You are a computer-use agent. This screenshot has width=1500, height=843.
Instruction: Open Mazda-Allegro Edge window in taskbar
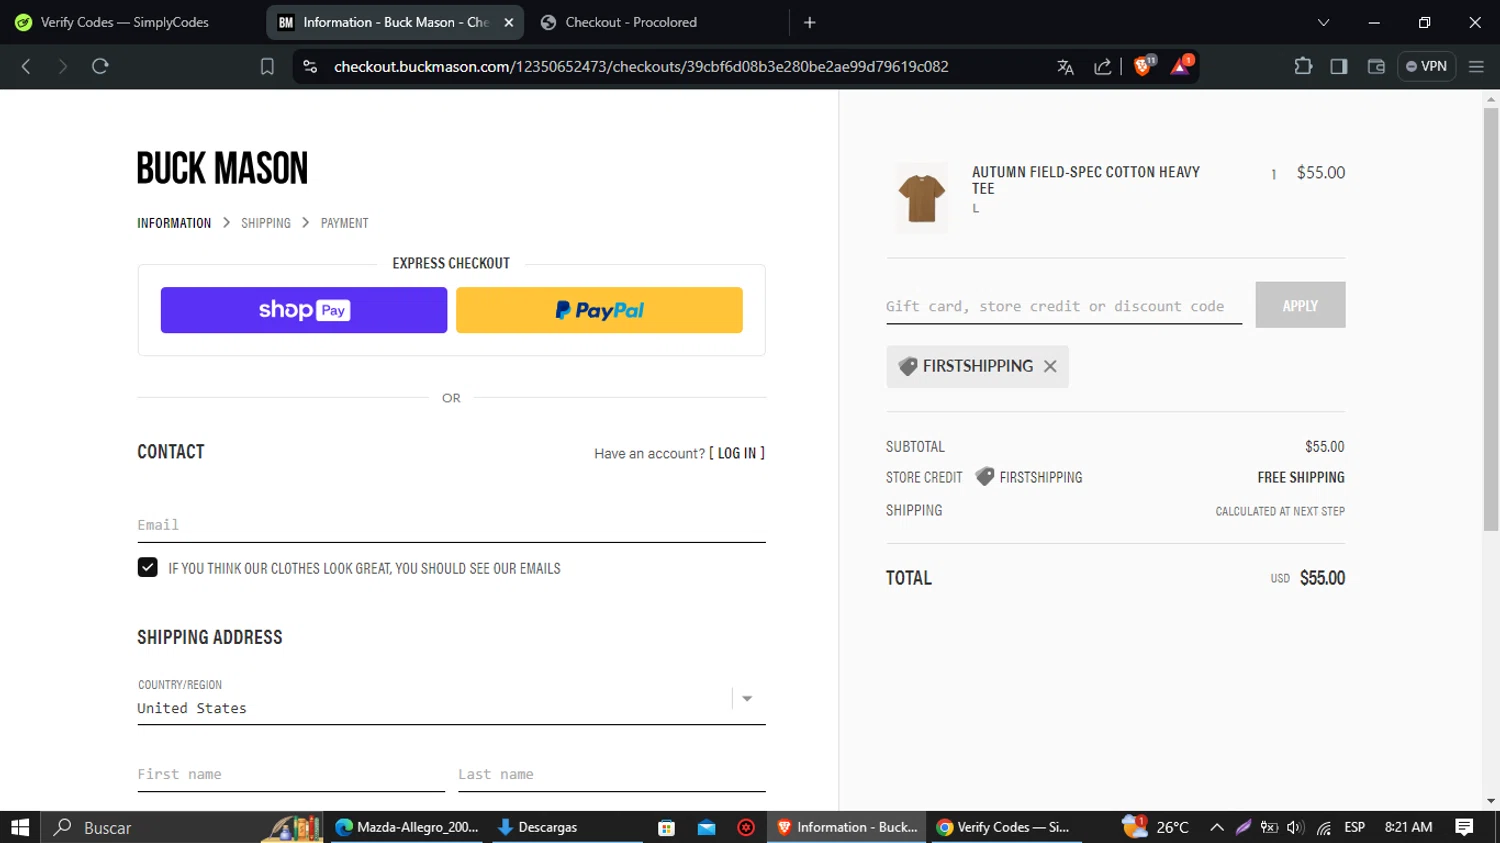click(x=407, y=827)
